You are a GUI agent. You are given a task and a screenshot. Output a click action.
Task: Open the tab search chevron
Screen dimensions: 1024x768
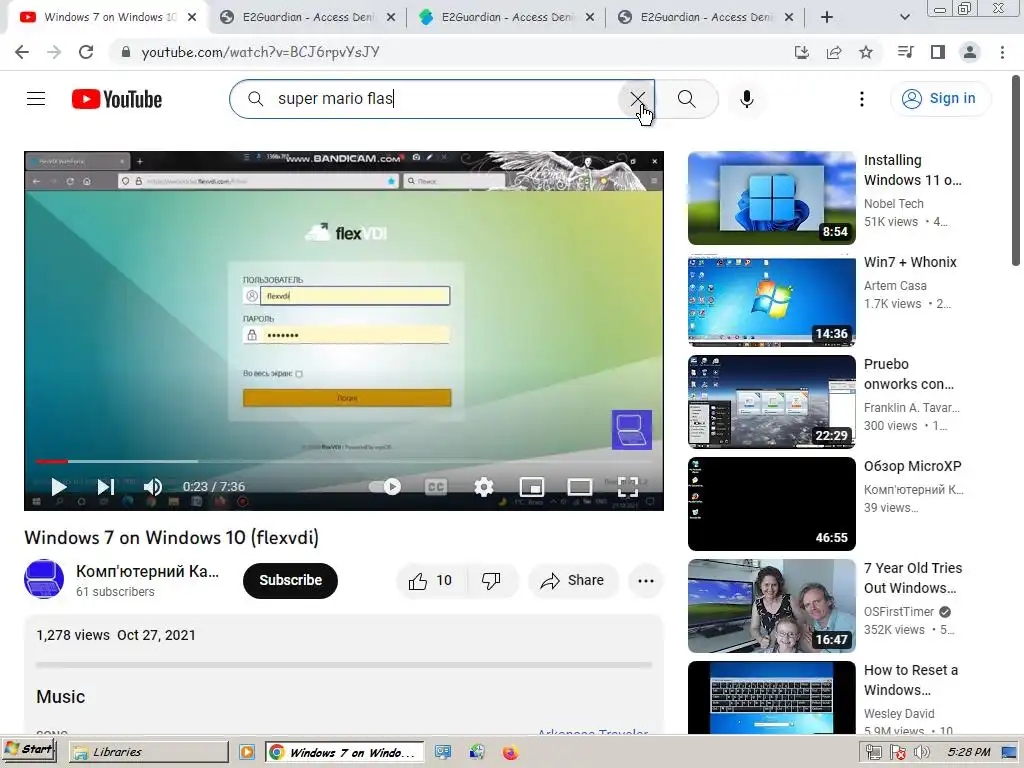[904, 17]
